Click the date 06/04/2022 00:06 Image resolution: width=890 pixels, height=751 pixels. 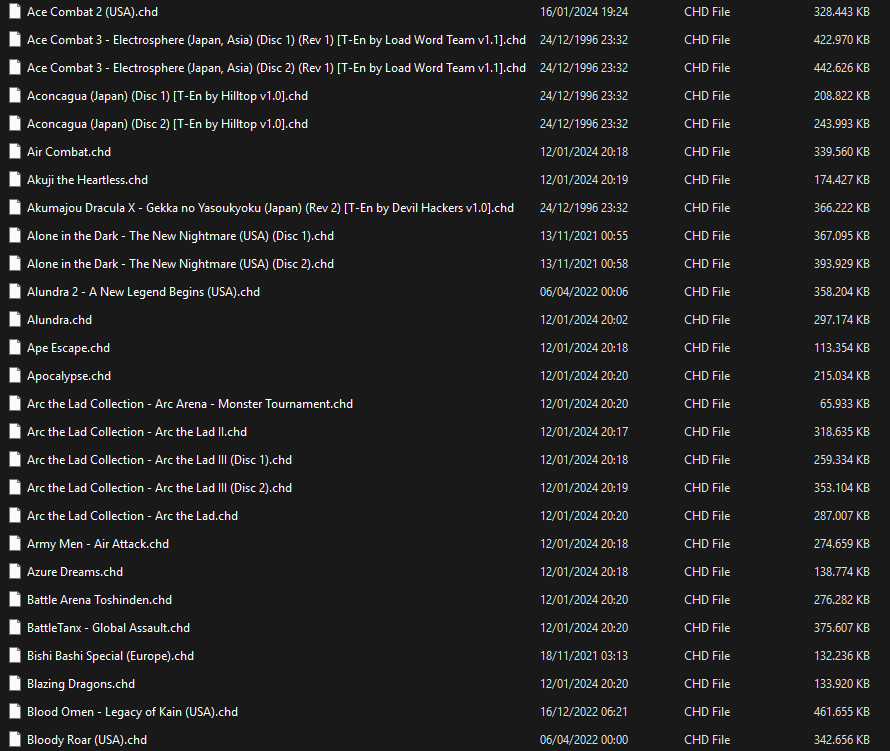click(x=583, y=292)
